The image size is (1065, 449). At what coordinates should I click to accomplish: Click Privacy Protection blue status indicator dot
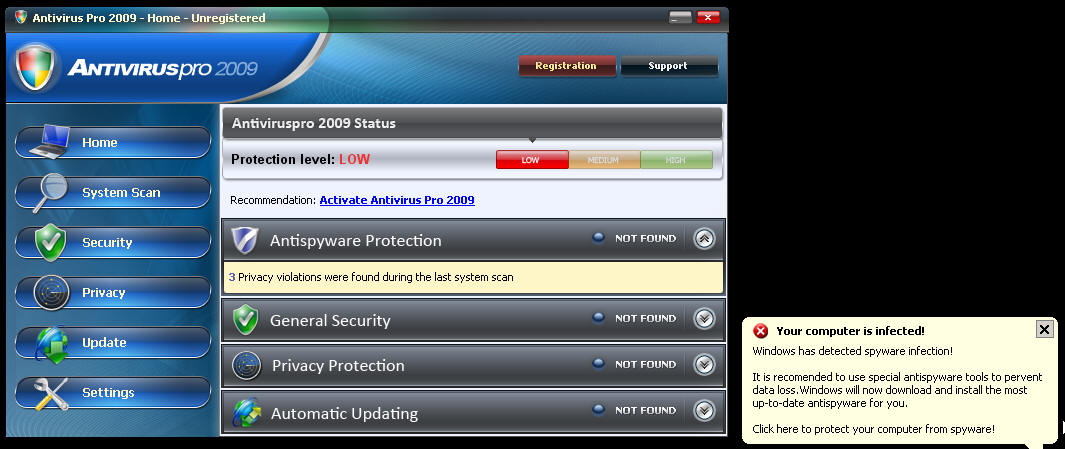click(x=598, y=364)
